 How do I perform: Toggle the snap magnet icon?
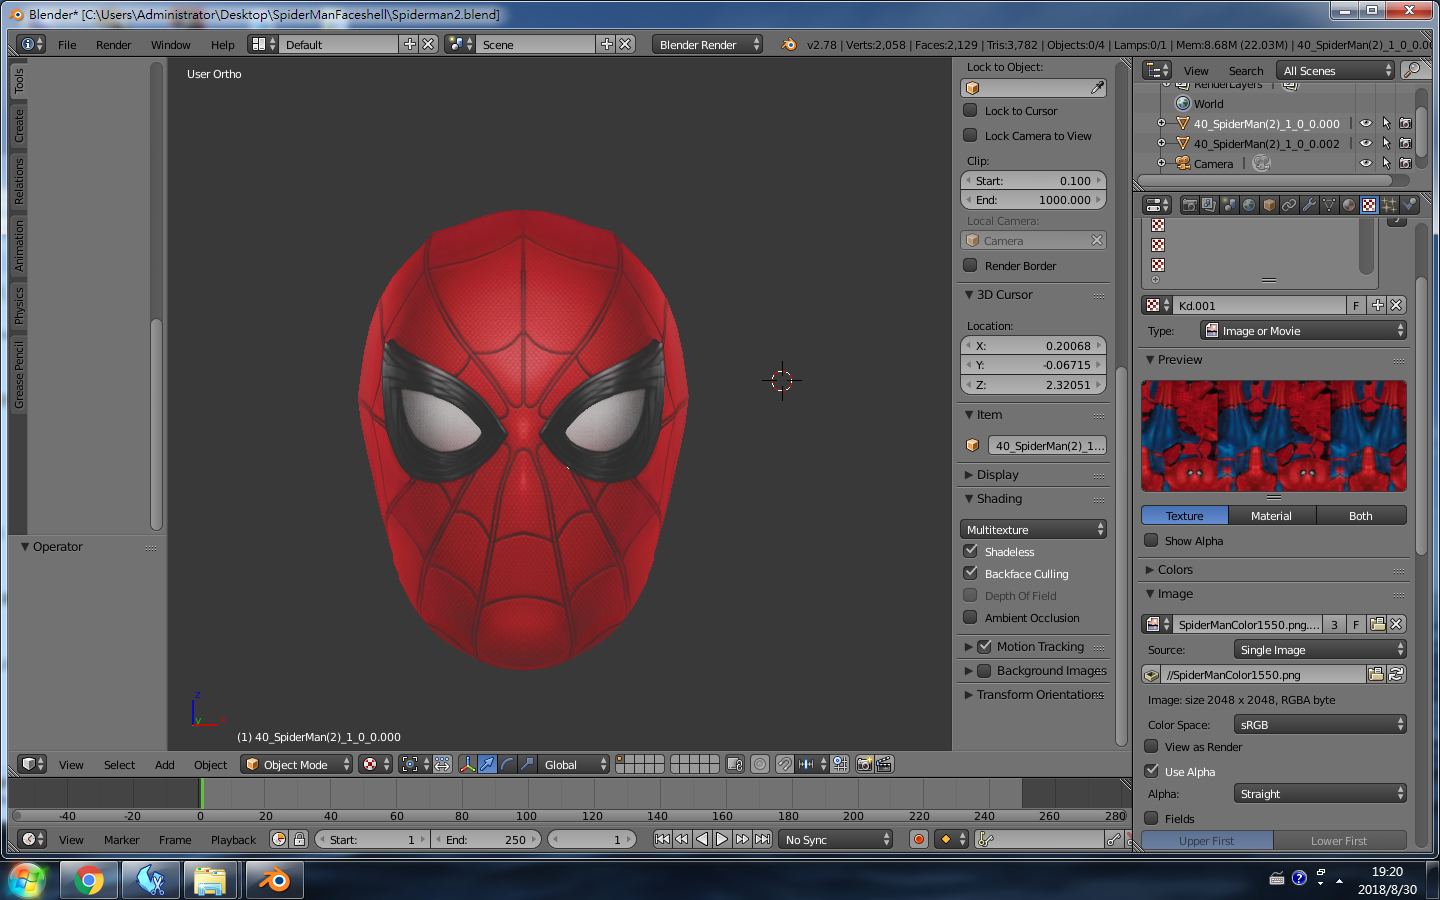coord(785,764)
